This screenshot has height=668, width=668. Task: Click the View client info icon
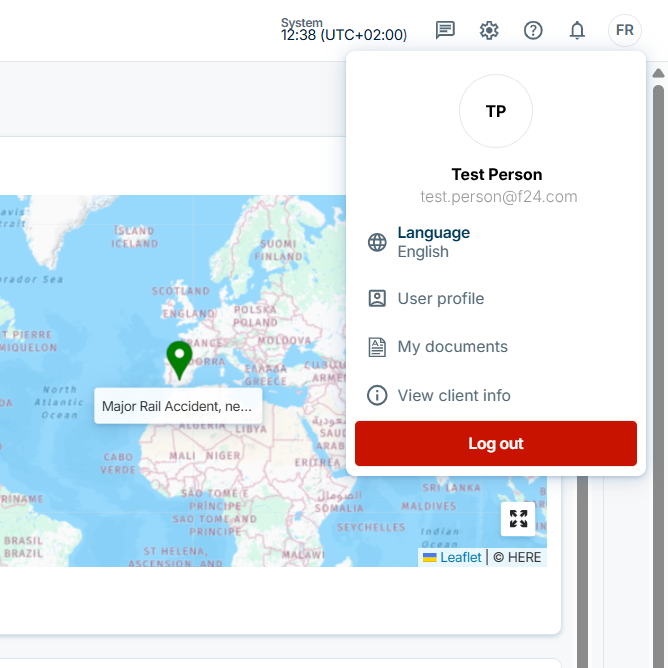pyautogui.click(x=377, y=395)
